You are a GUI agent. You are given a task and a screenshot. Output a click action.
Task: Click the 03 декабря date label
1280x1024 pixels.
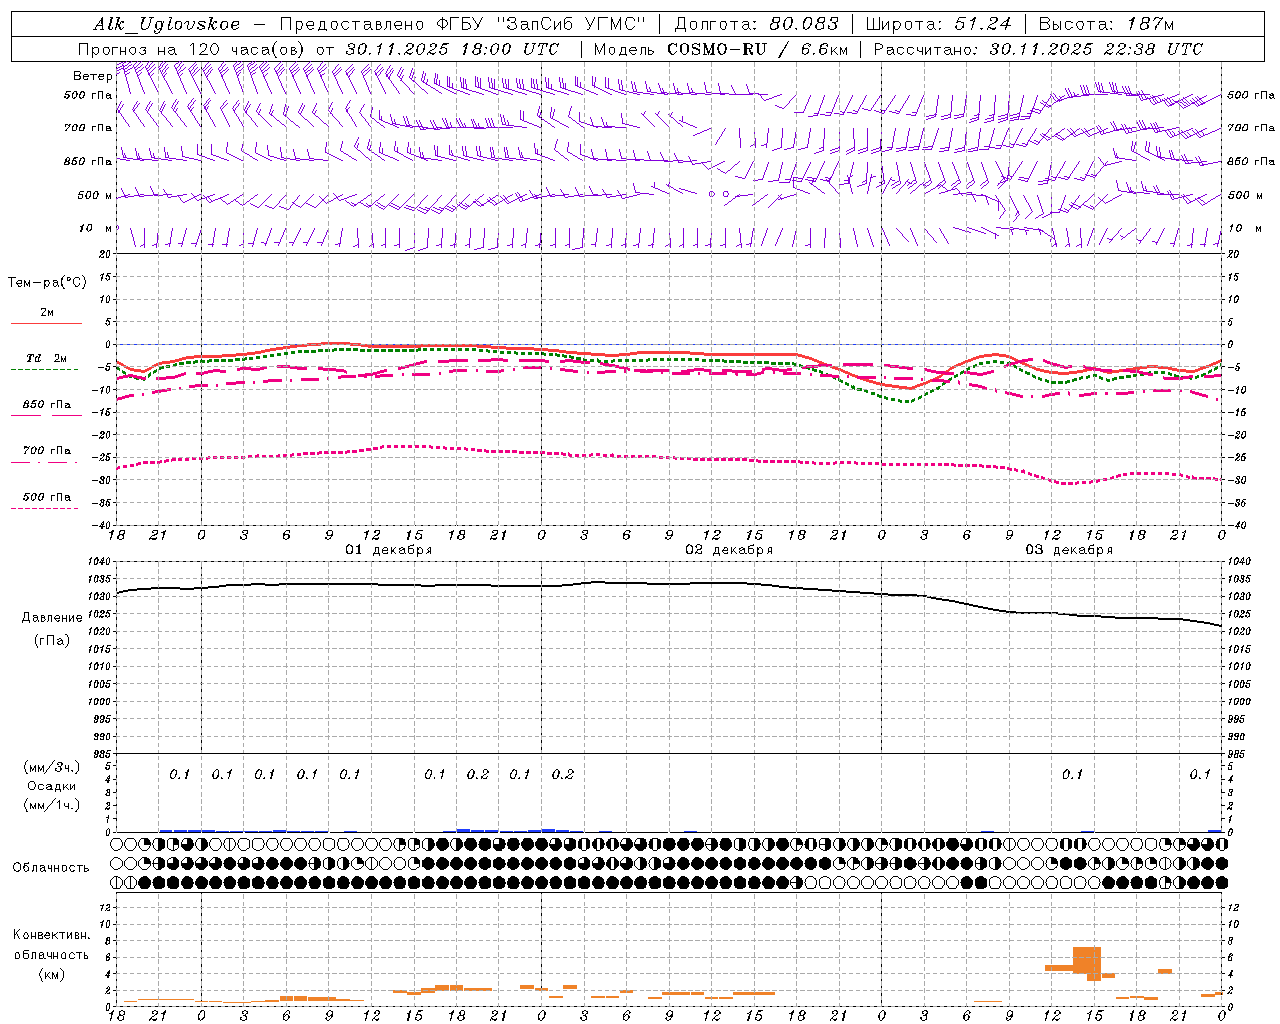tap(1069, 550)
